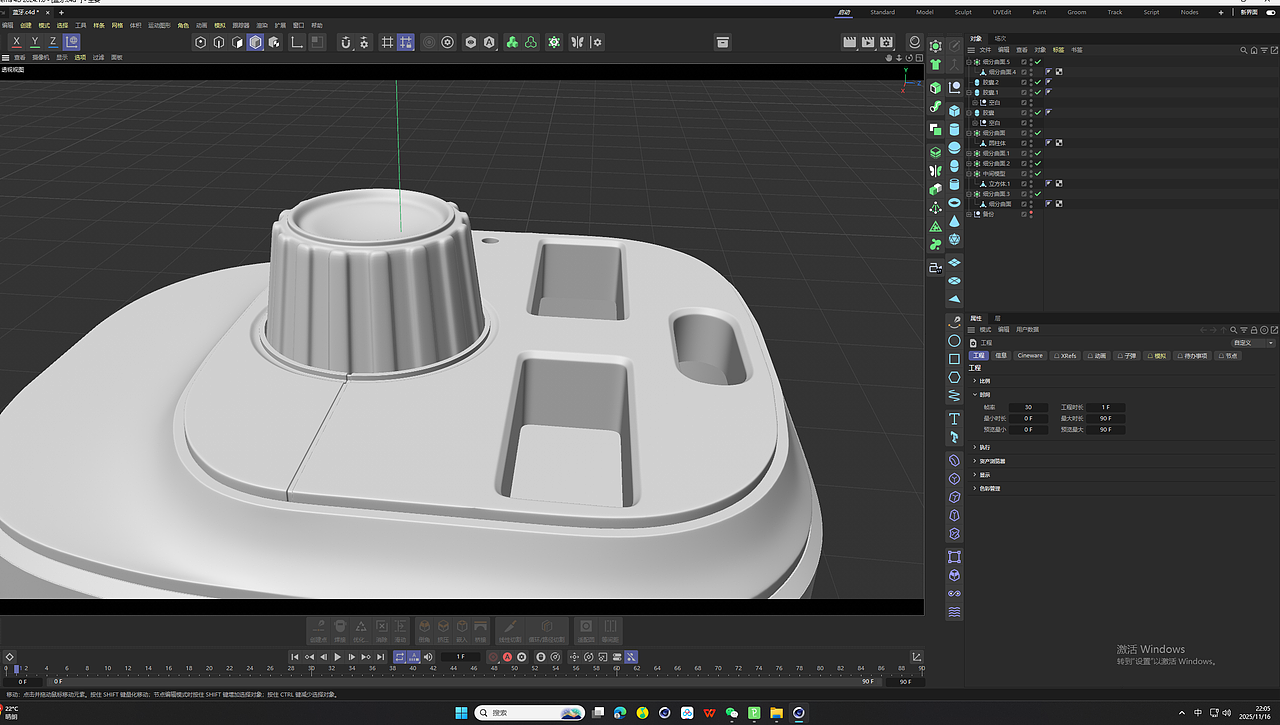
Task: Expand the 执行 section in Attributes
Action: (975, 447)
